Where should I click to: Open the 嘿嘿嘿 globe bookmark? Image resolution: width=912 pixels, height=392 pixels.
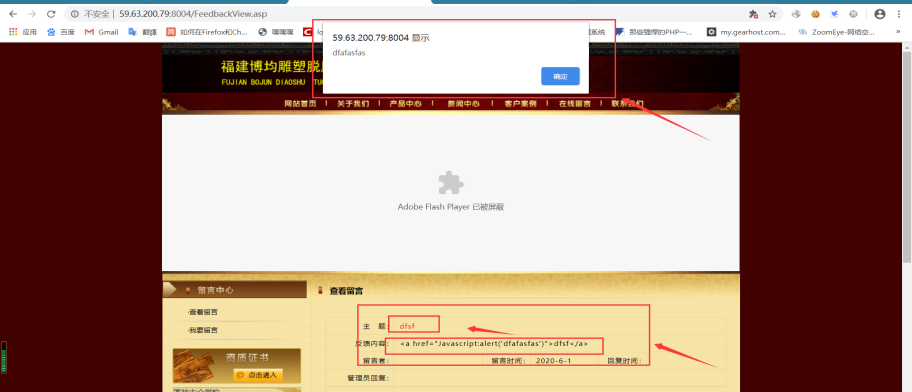(x=276, y=32)
